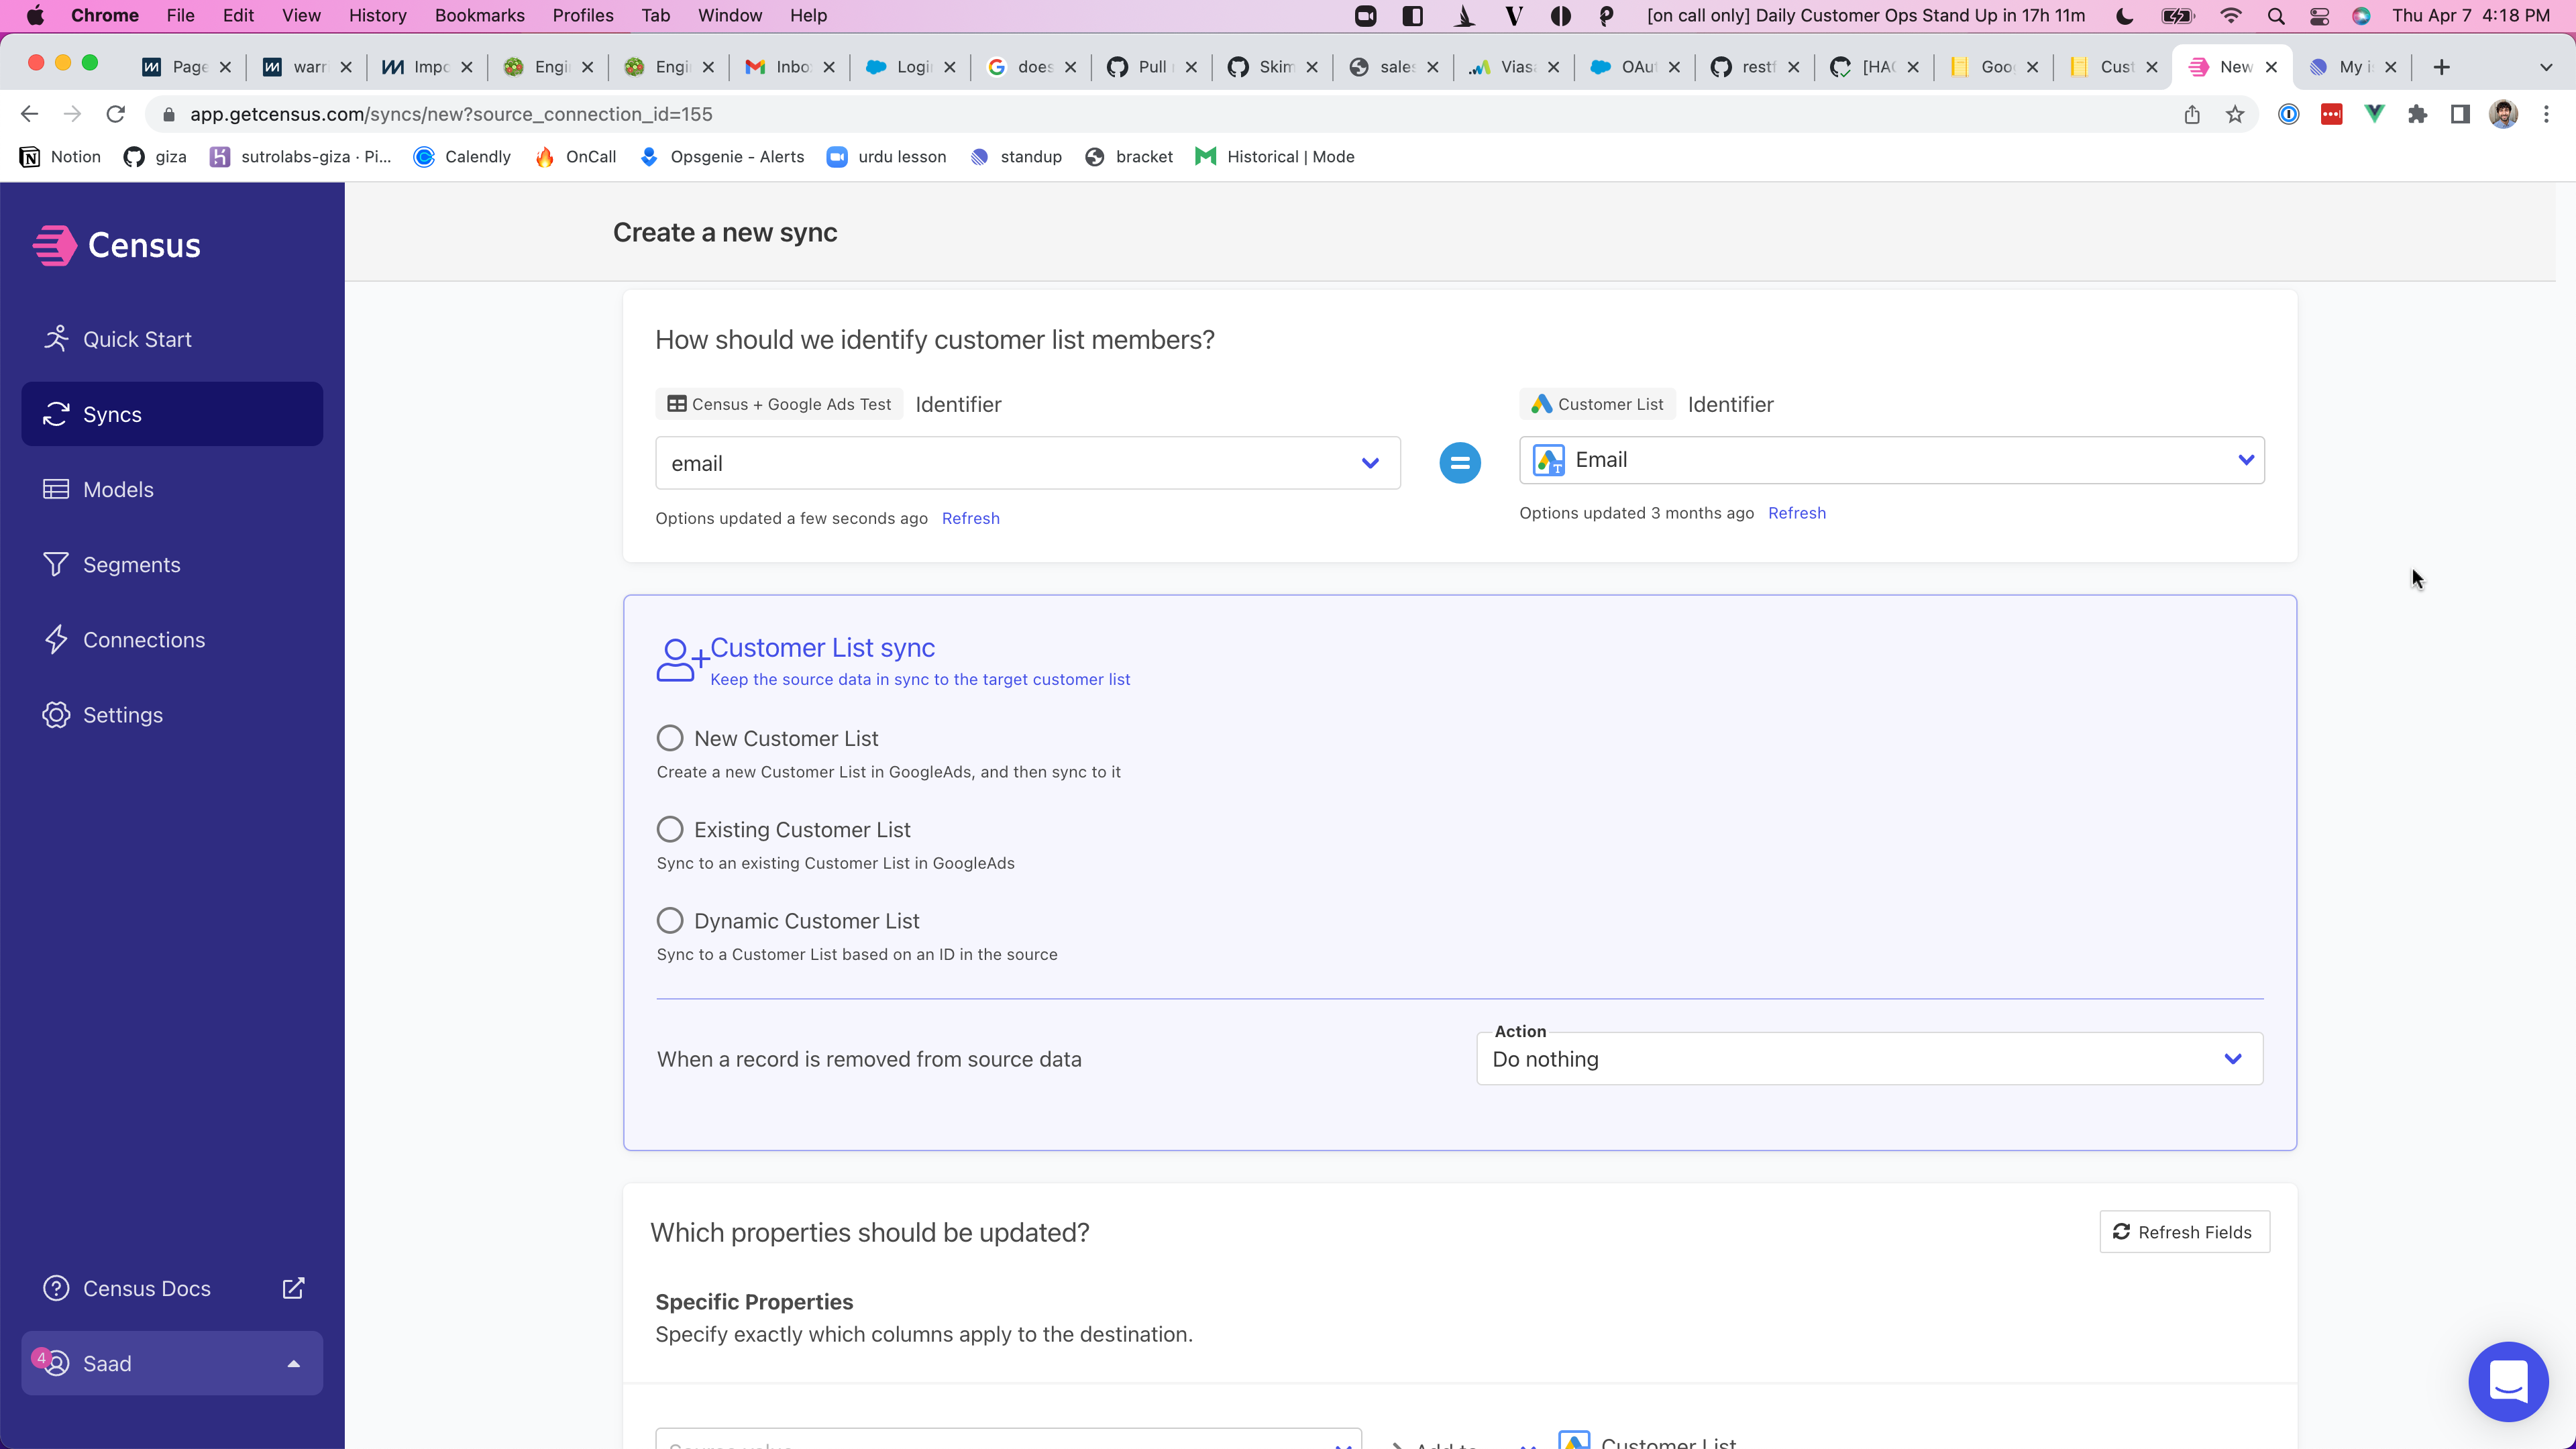This screenshot has width=2576, height=1449.
Task: Open Segments page from sidebar
Action: [x=131, y=564]
